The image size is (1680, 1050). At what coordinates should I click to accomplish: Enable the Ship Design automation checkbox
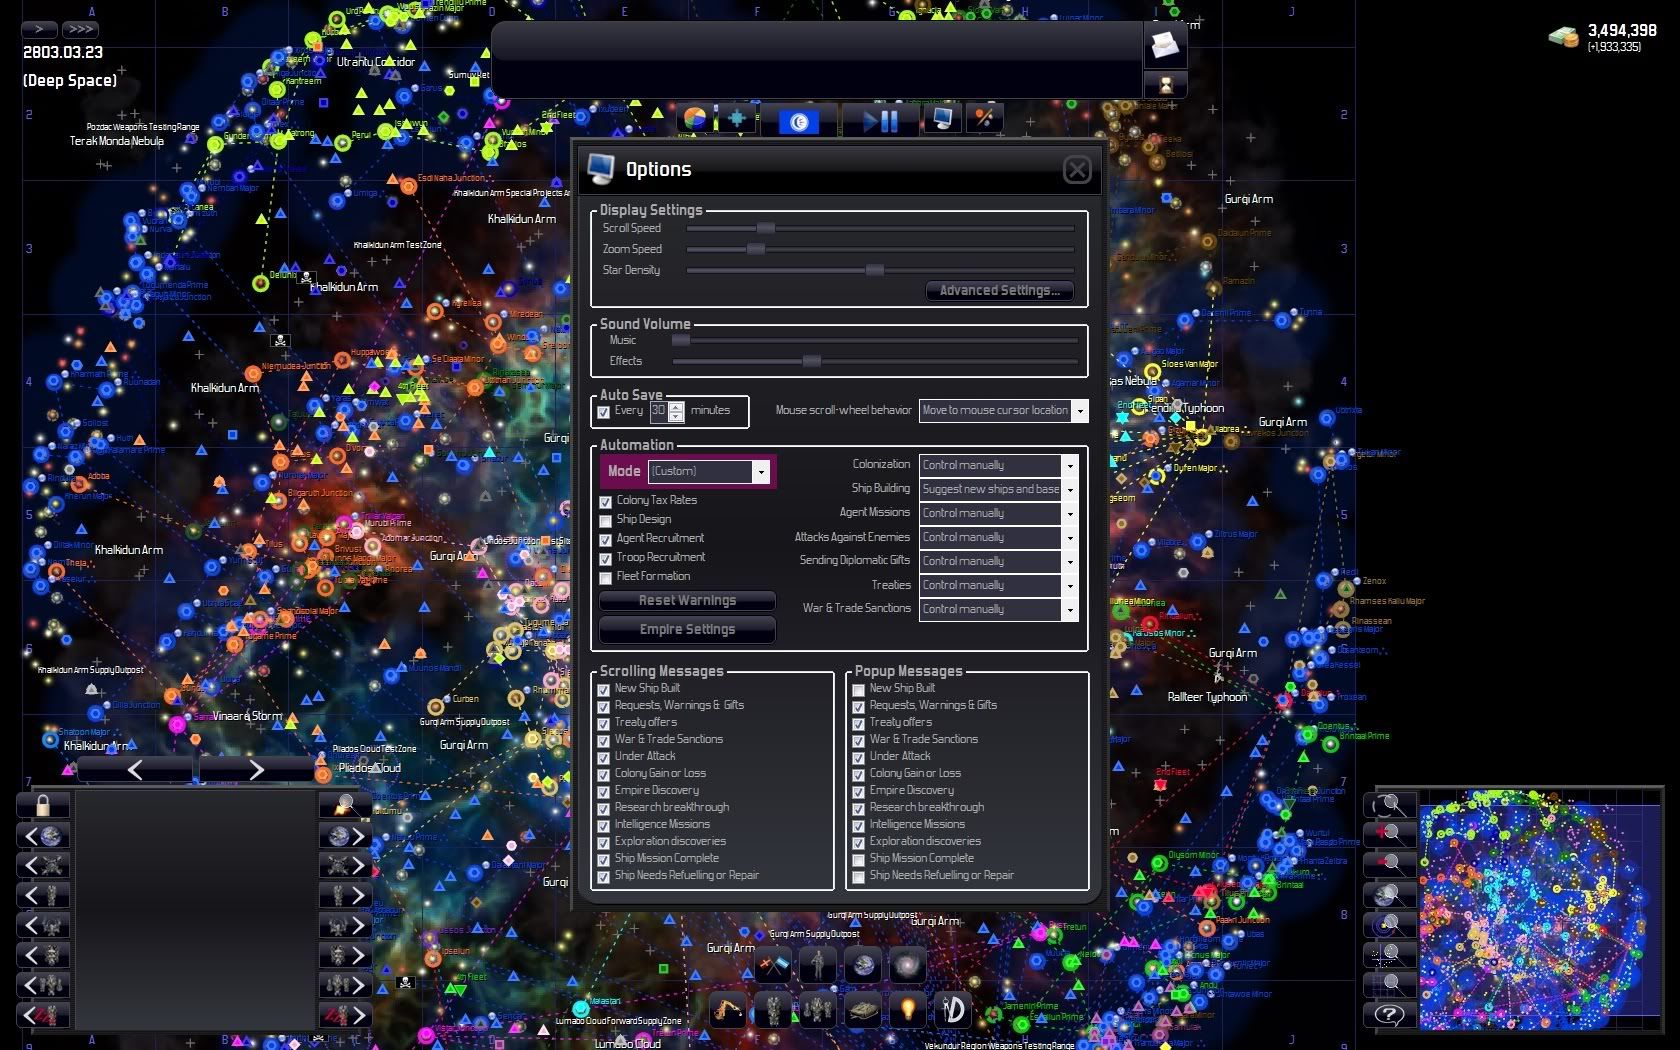click(605, 520)
